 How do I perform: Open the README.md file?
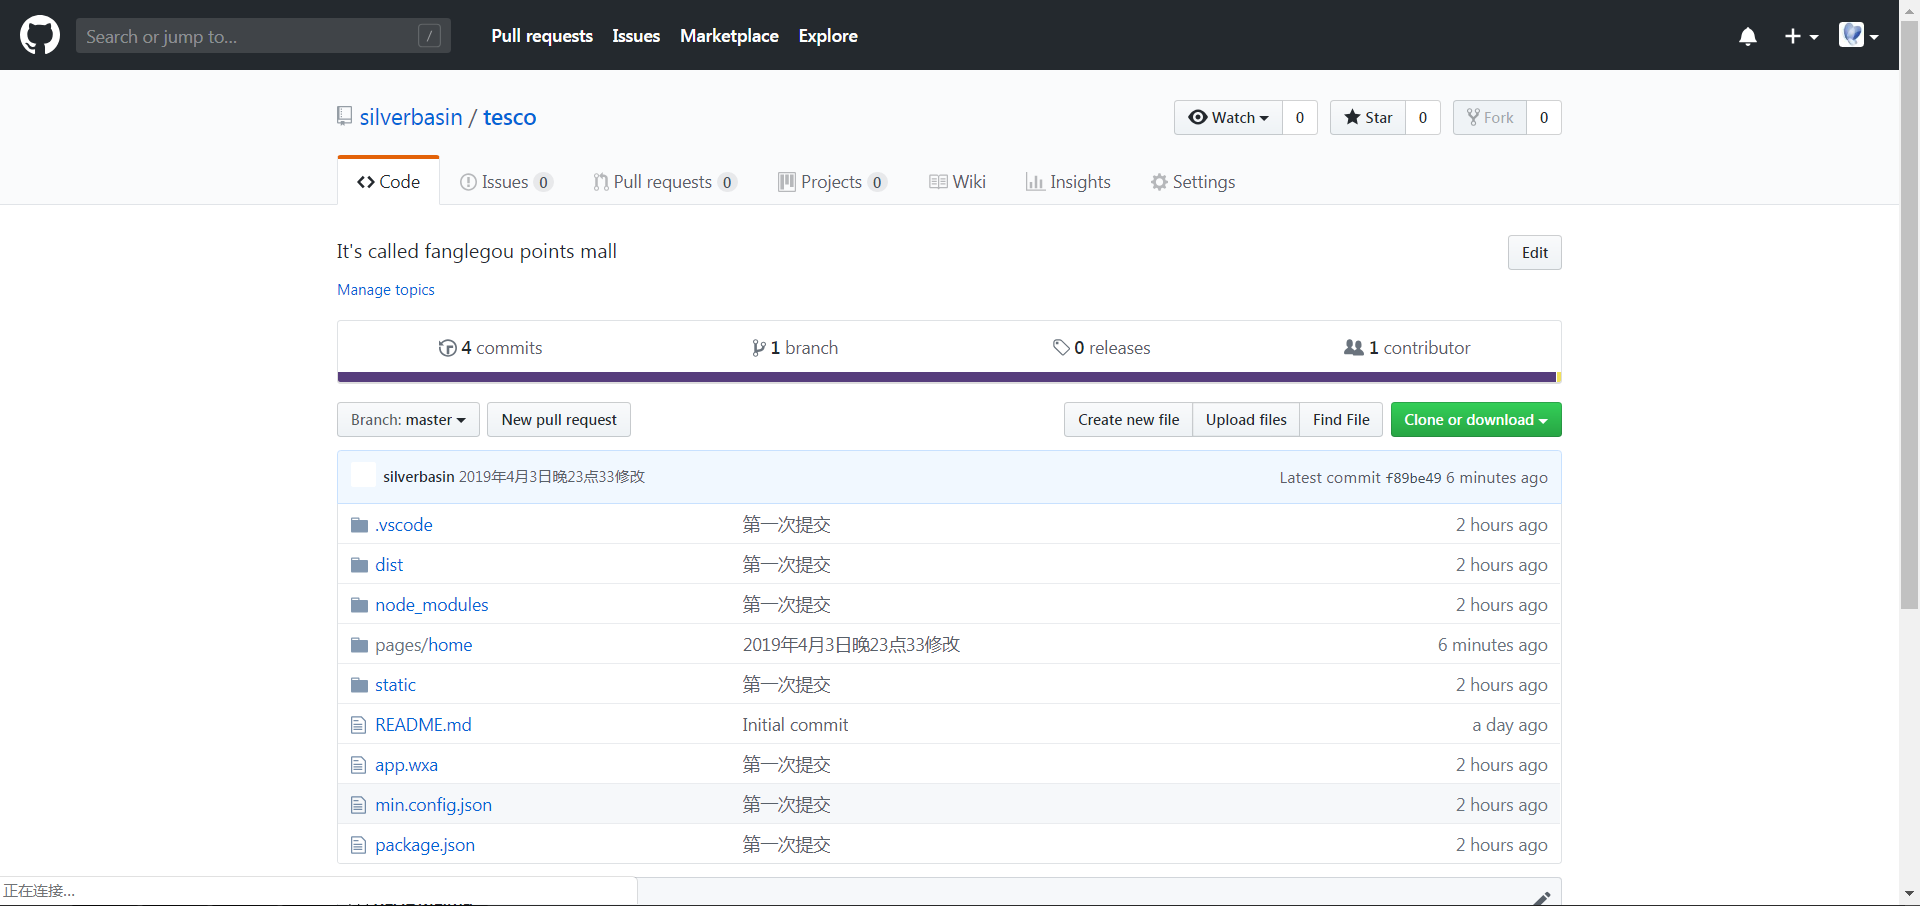pyautogui.click(x=423, y=725)
